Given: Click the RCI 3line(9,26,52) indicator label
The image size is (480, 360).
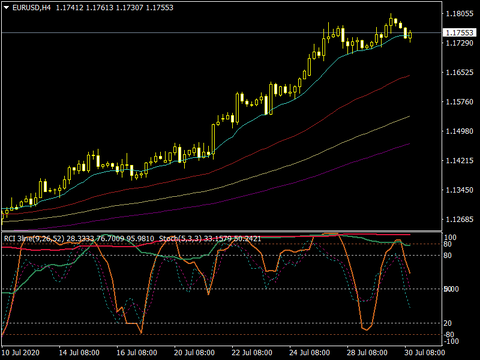Looking at the screenshot, I should coord(34,239).
